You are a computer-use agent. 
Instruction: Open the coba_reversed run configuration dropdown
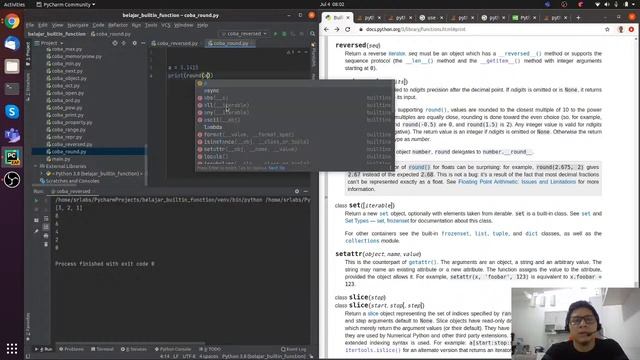tap(244, 33)
